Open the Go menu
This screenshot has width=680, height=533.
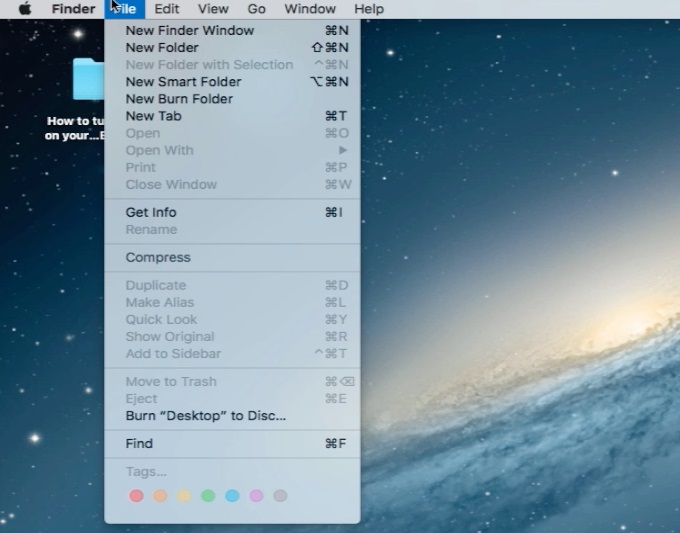pos(256,9)
